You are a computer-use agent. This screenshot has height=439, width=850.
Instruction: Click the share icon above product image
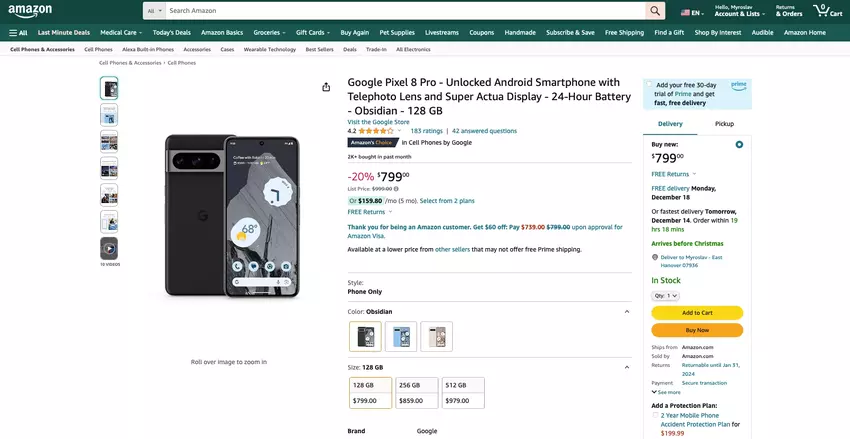(x=326, y=87)
